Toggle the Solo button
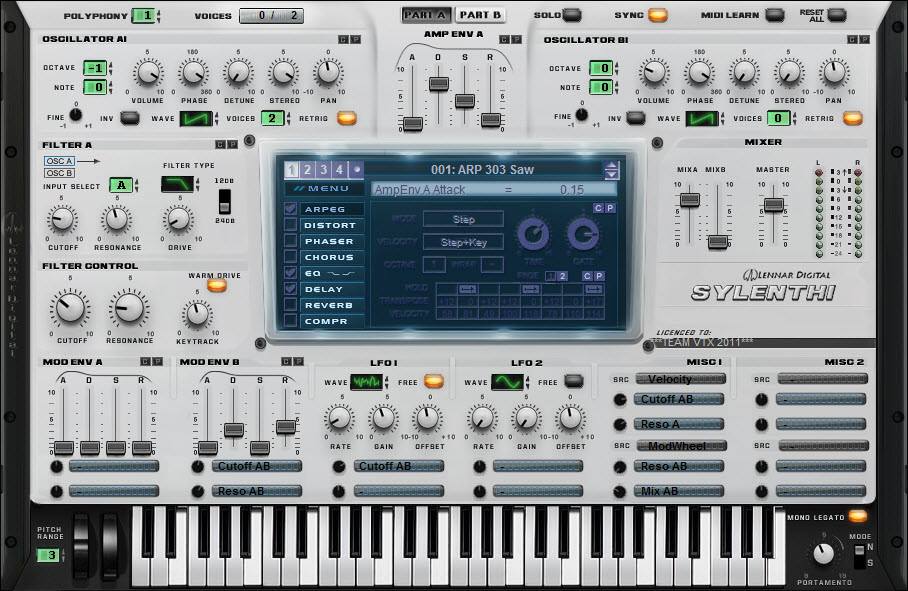This screenshot has height=591, width=908. 572,15
